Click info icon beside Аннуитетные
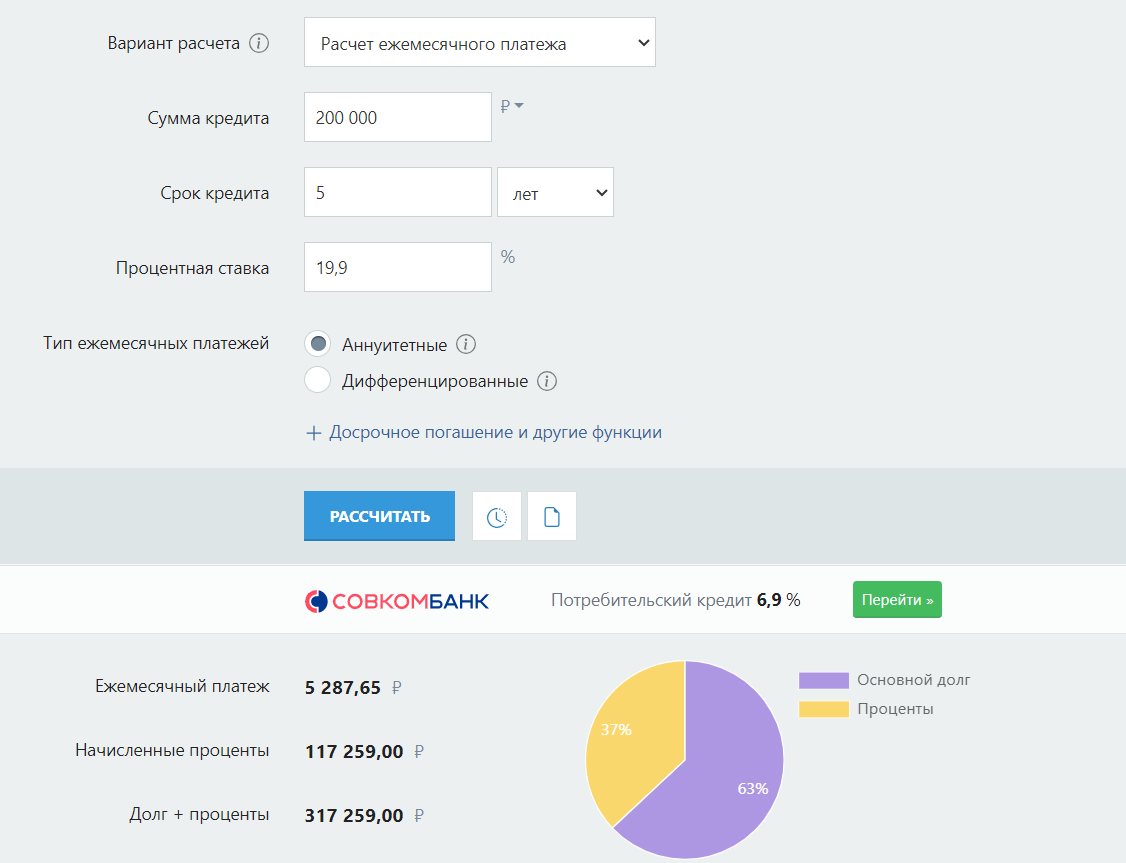This screenshot has width=1126, height=863. tap(466, 345)
